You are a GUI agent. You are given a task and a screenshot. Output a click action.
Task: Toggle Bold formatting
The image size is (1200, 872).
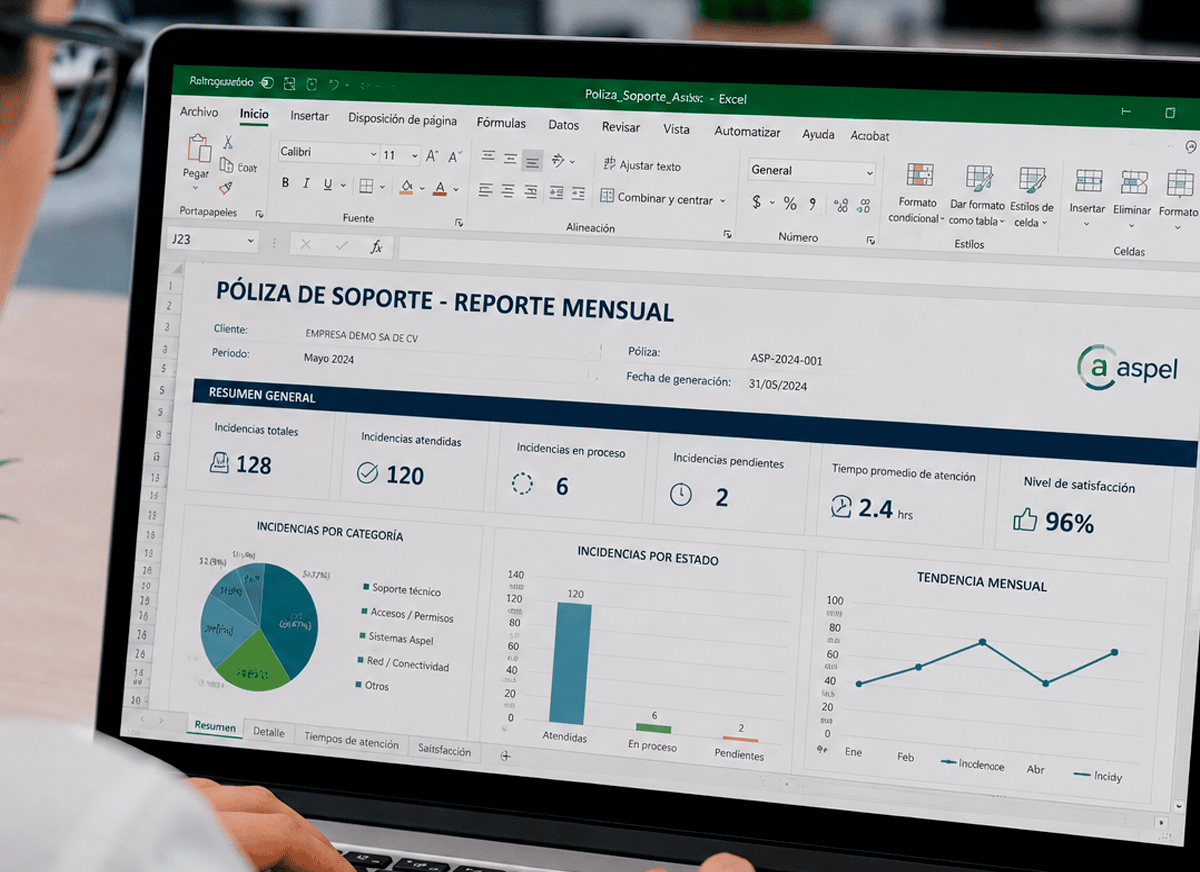pos(285,183)
